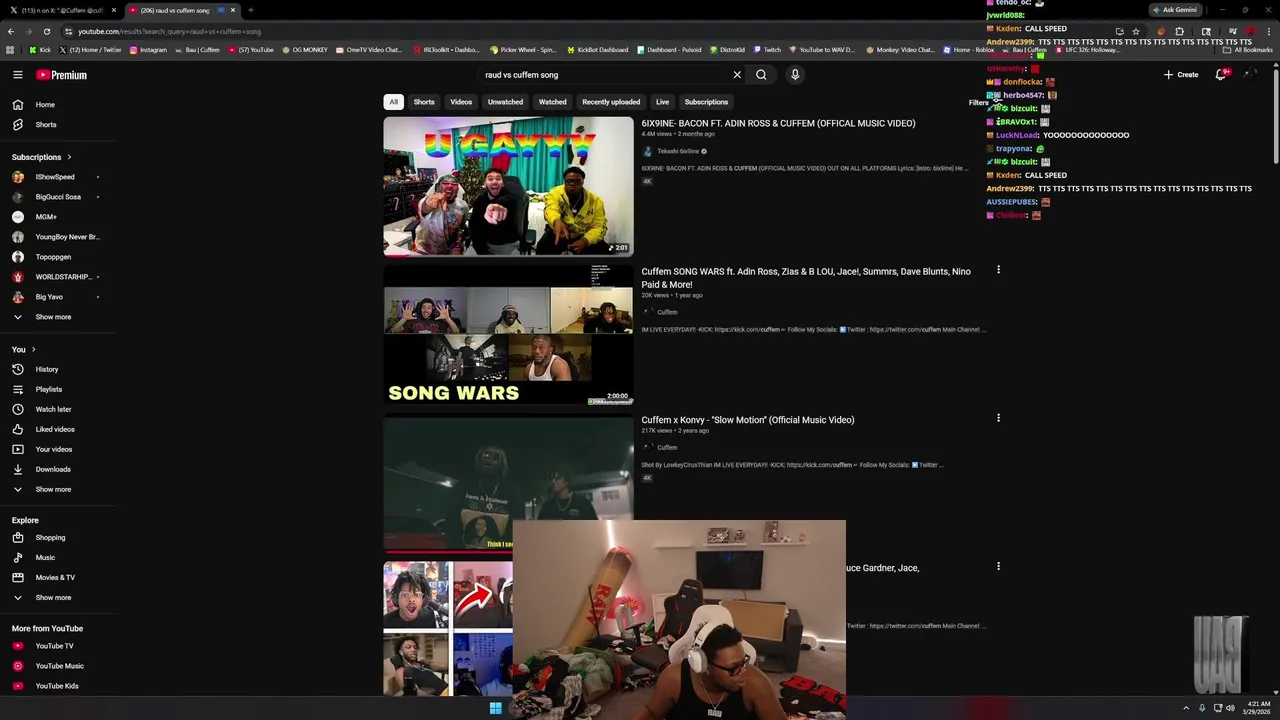Click the magnifier search button

(761, 75)
